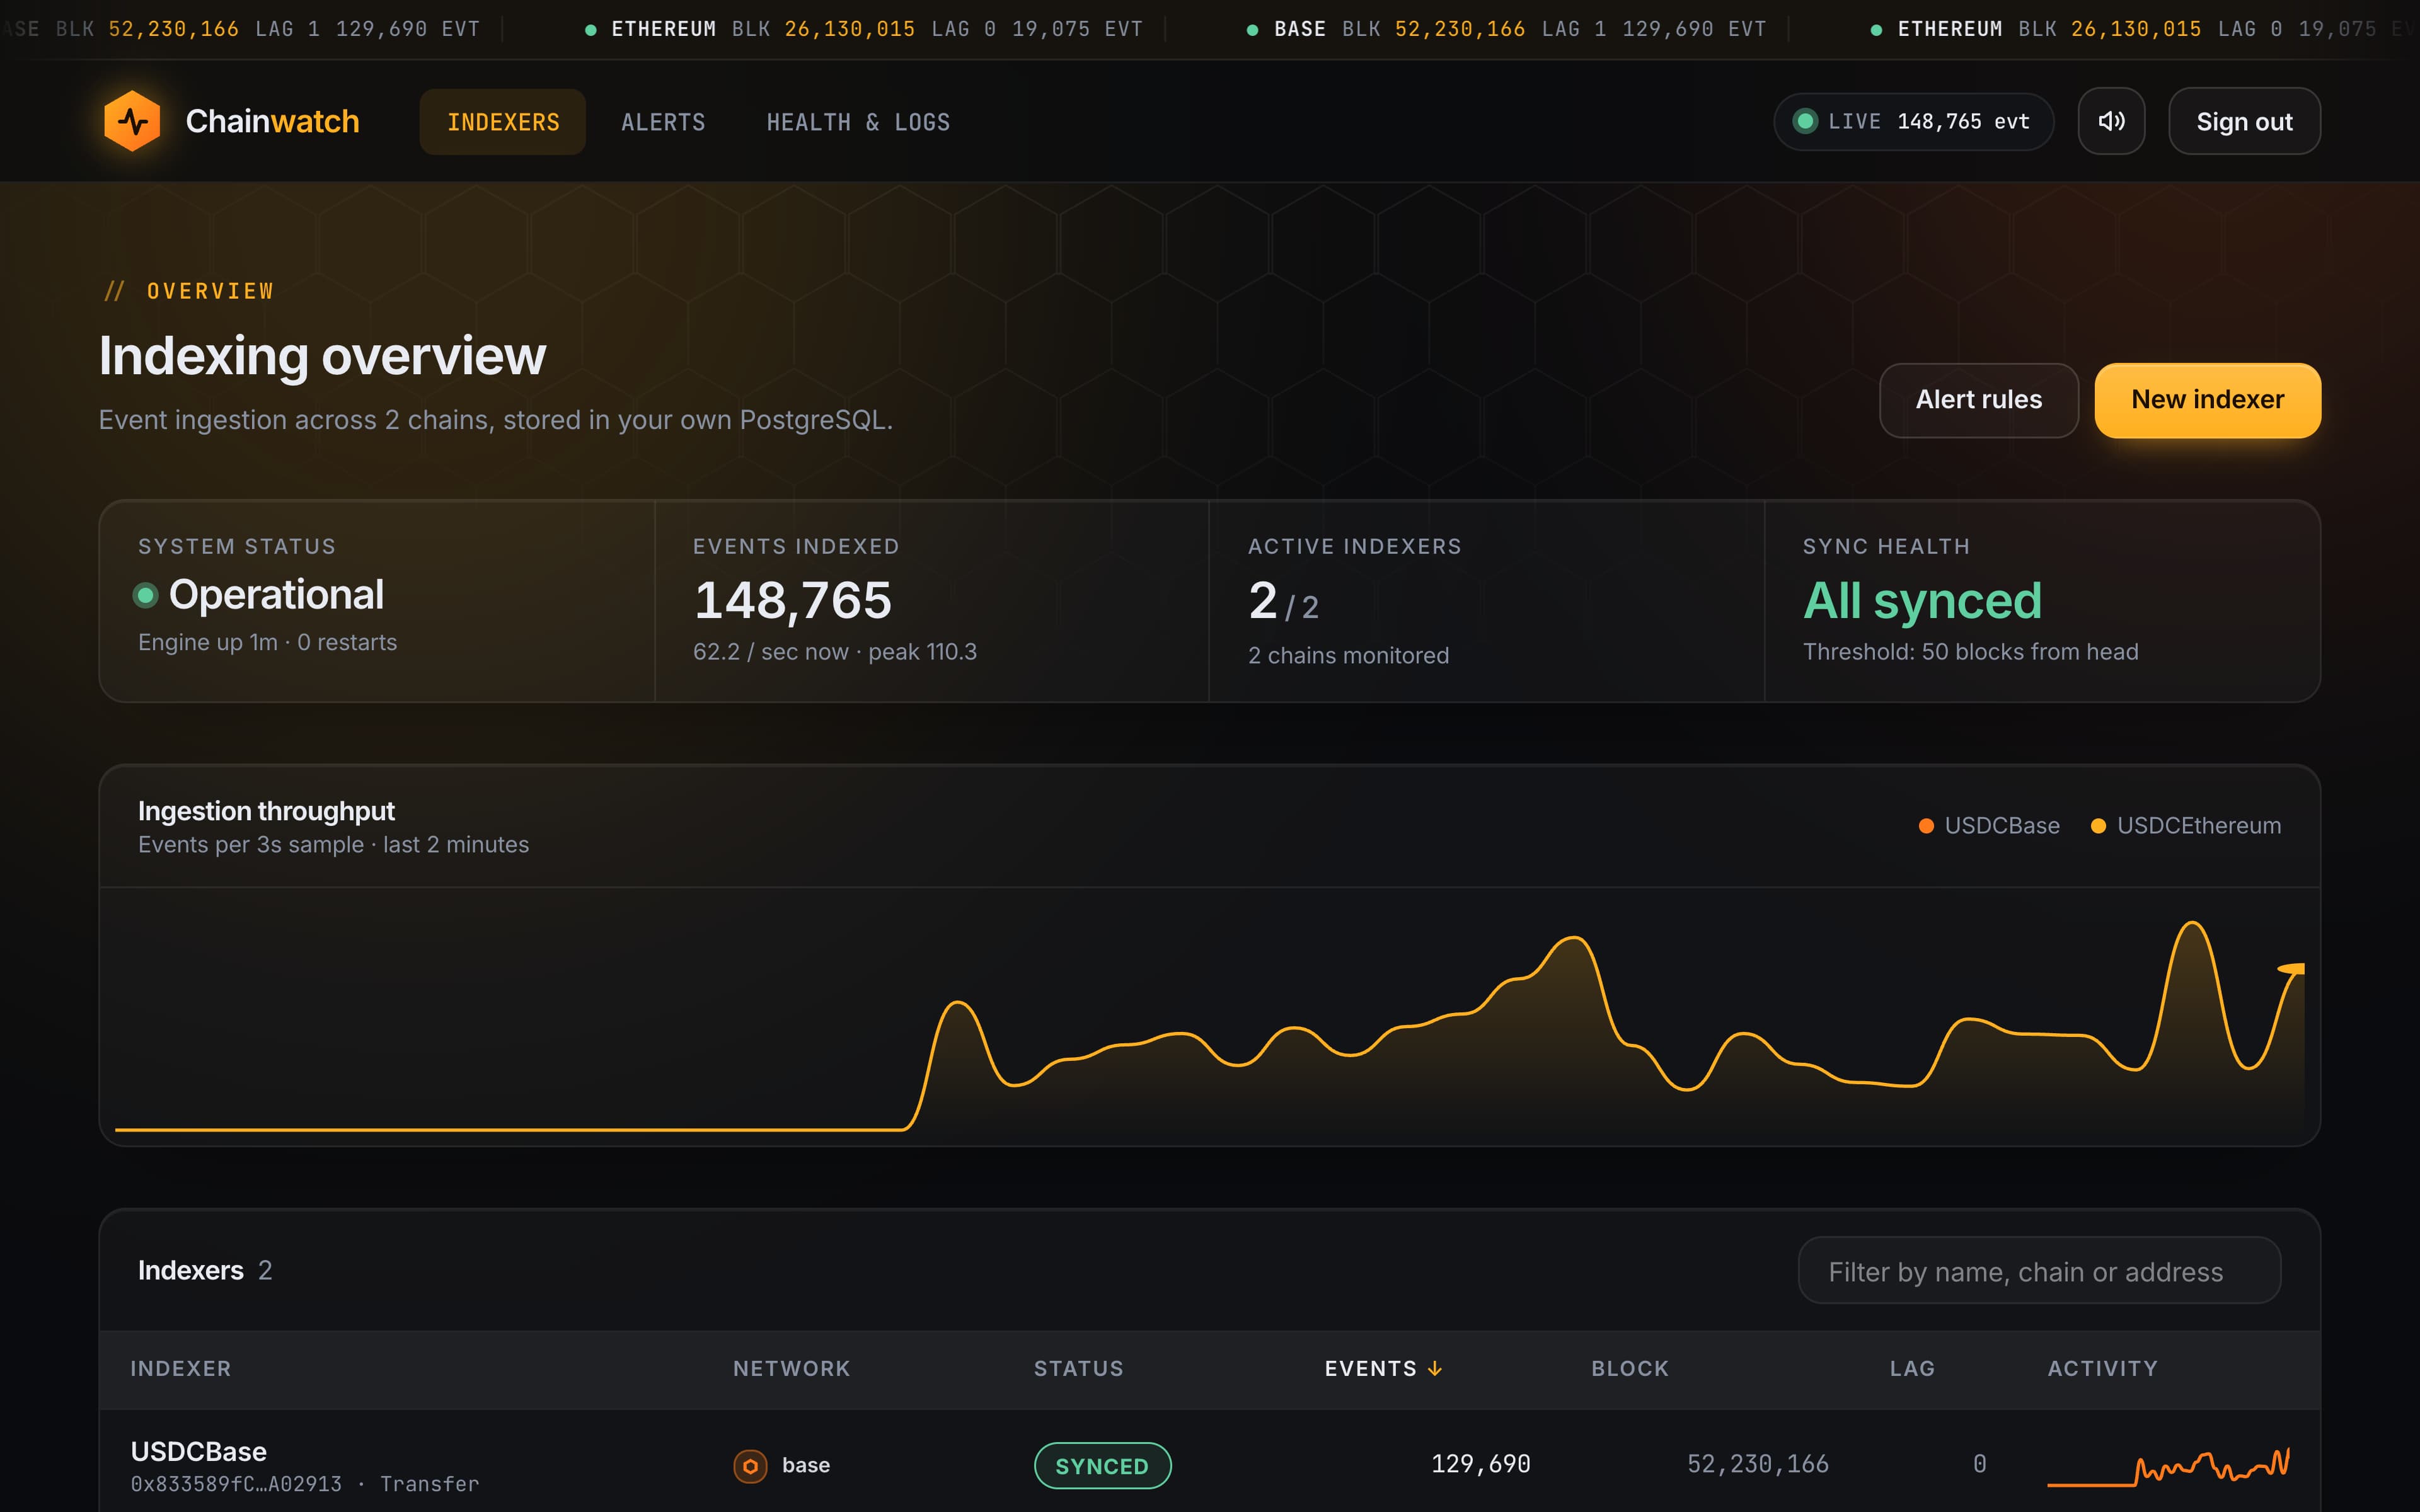Click Threshold: 50 blocks from head text
The width and height of the screenshot is (2420, 1512).
(x=1970, y=652)
